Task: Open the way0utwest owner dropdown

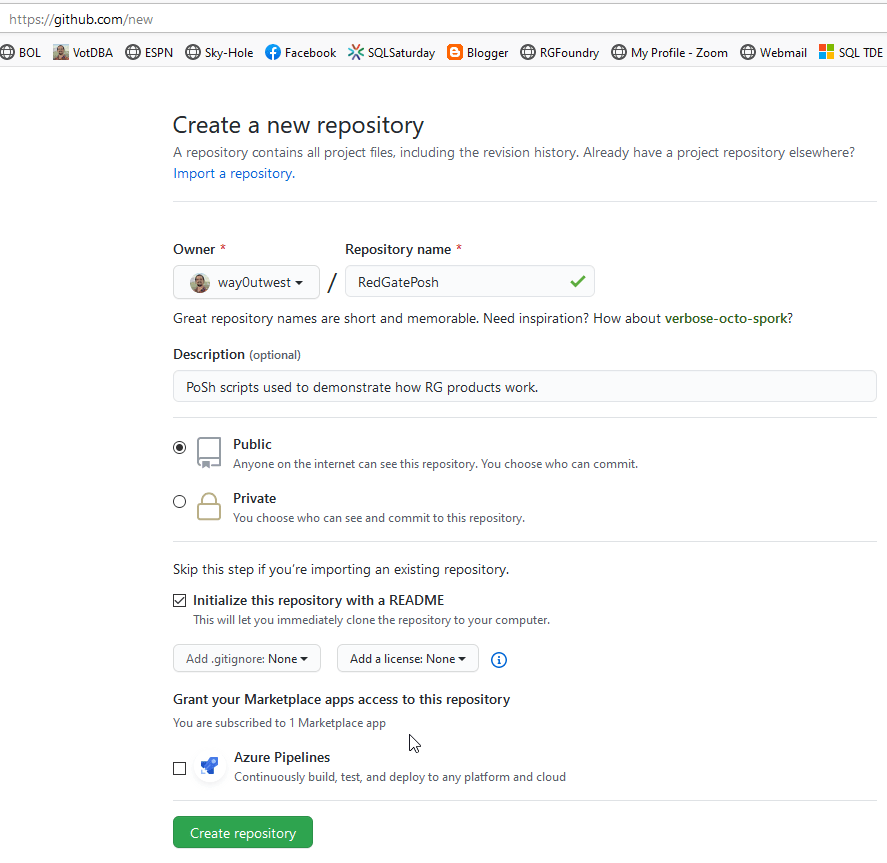Action: [x=246, y=282]
